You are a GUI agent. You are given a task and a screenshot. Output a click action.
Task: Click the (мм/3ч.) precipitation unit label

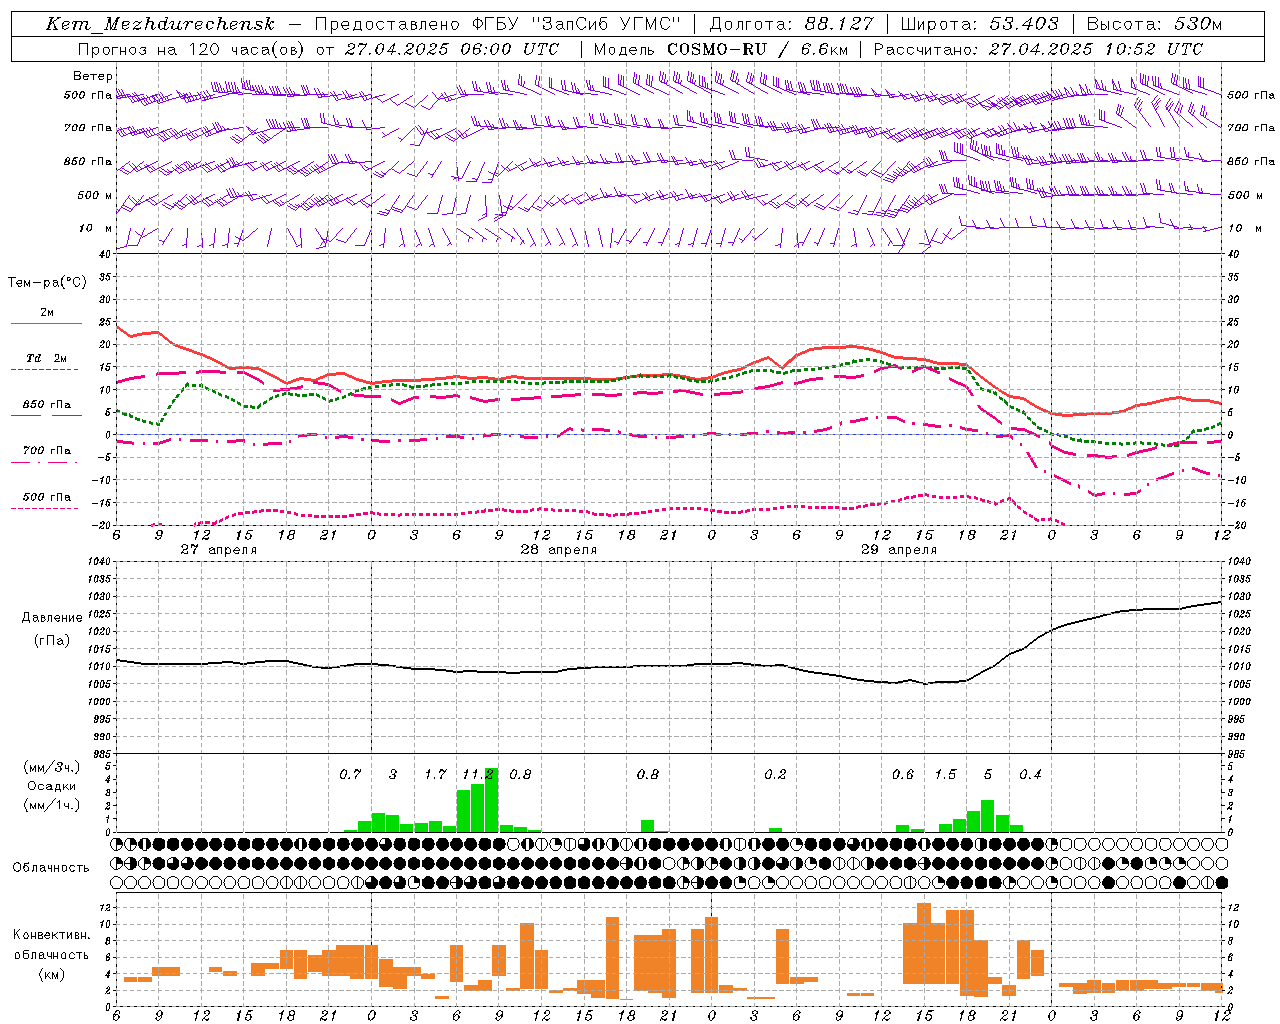pos(51,767)
